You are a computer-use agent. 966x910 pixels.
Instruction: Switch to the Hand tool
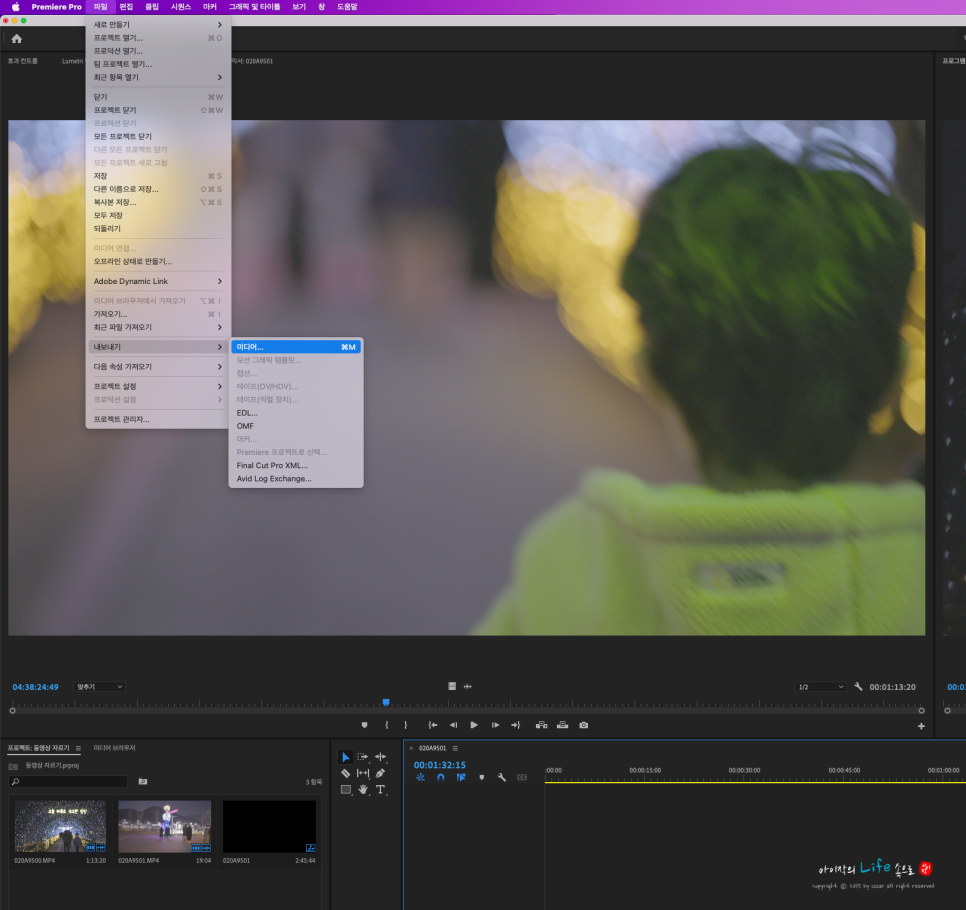pyautogui.click(x=363, y=791)
